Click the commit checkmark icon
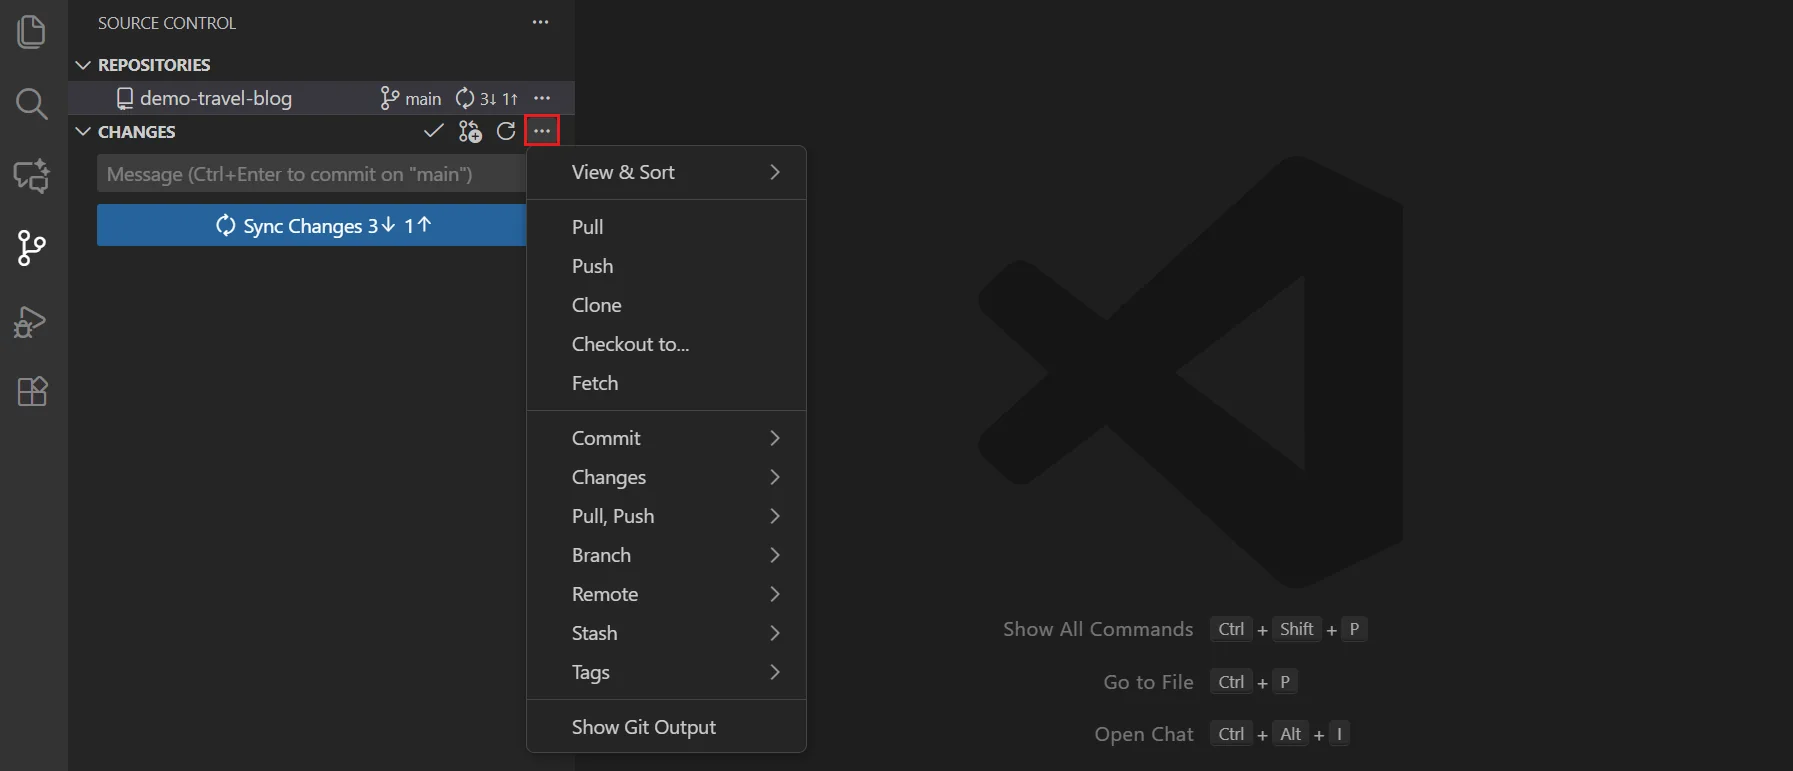 [x=433, y=131]
